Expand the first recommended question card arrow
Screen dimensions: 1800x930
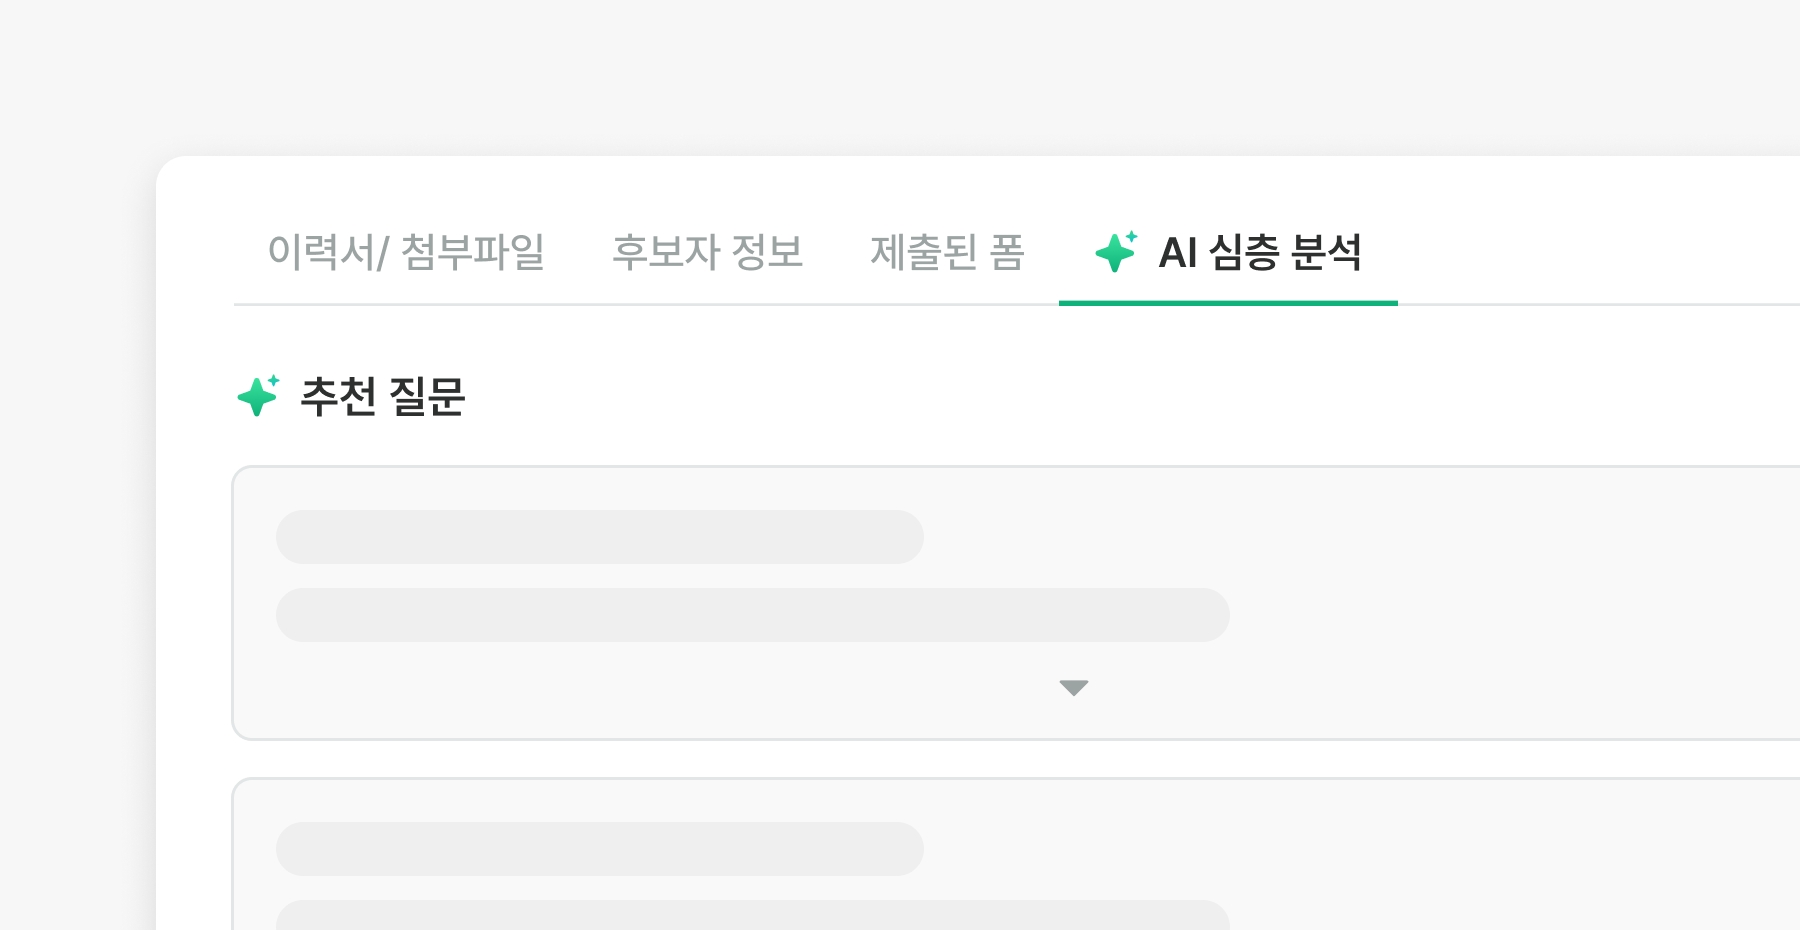(1073, 688)
